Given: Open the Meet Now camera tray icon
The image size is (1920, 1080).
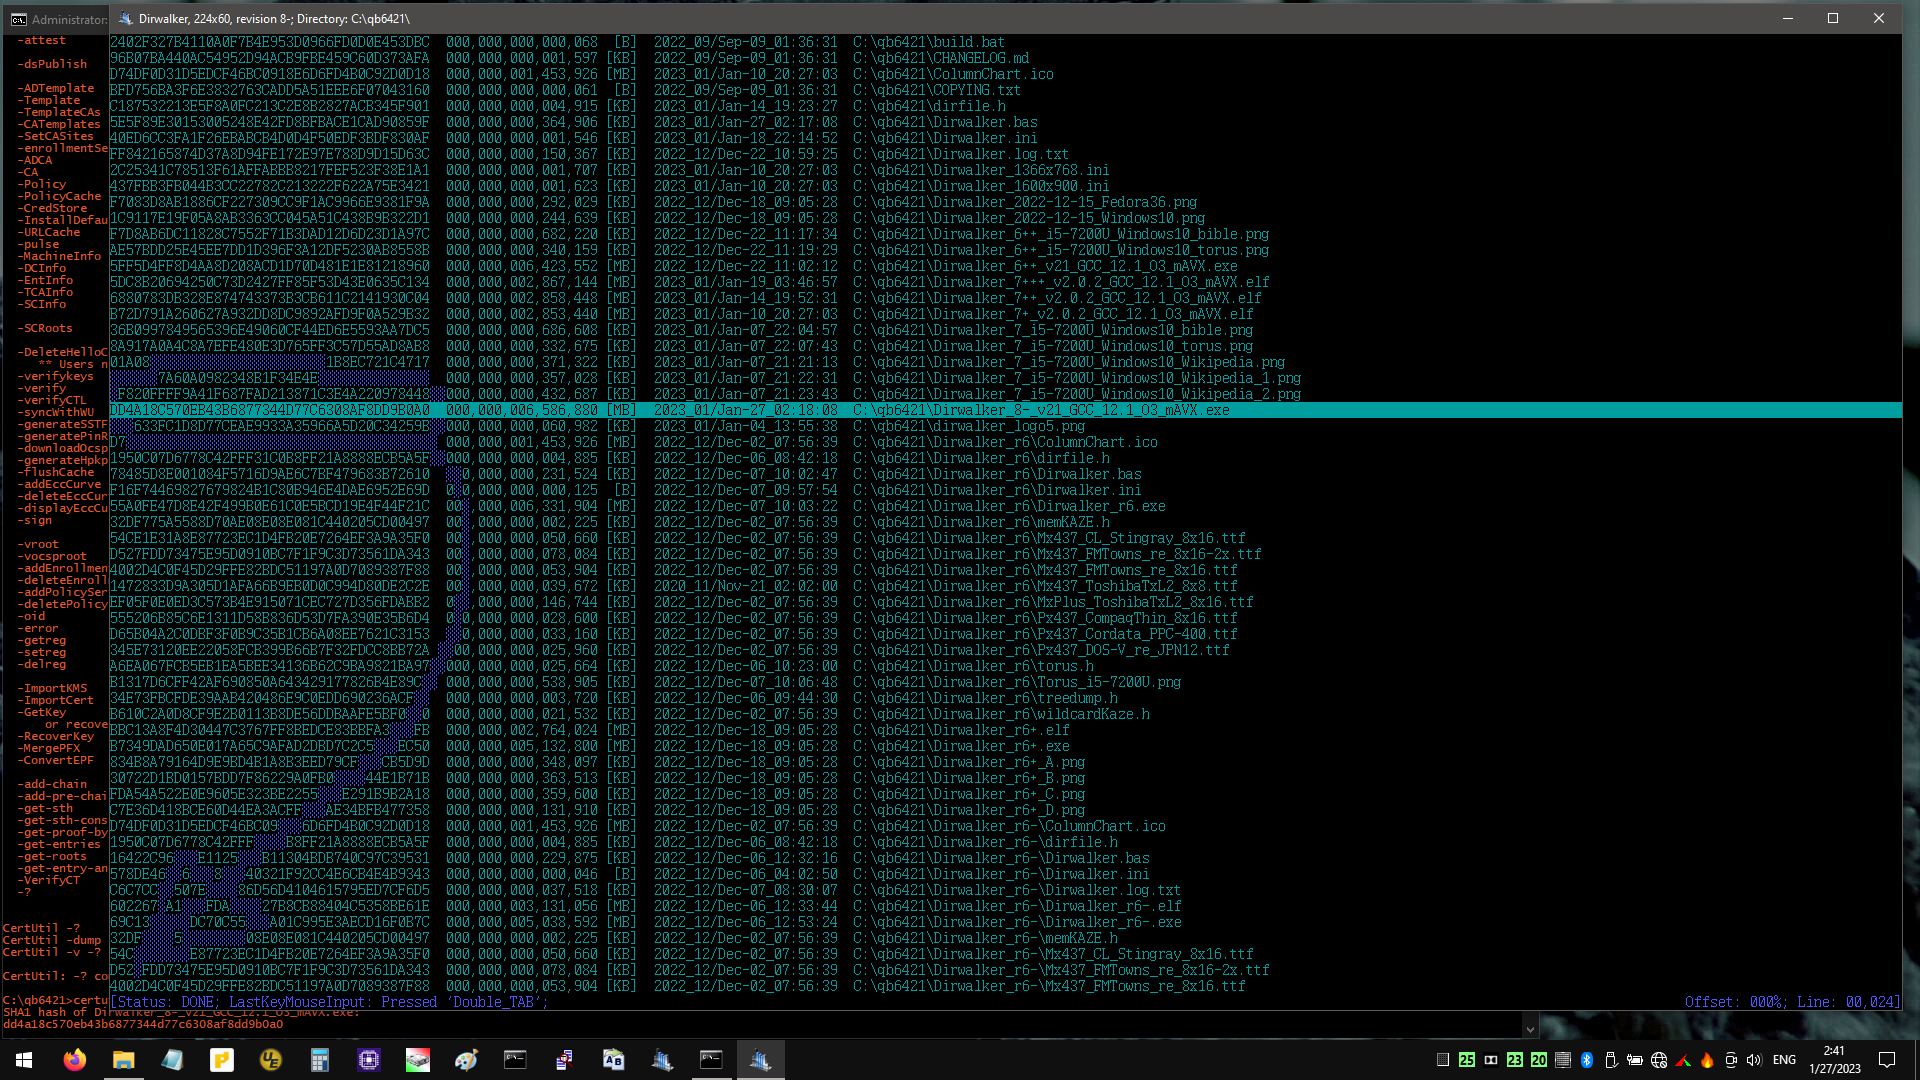Looking at the screenshot, I should click(1731, 1060).
